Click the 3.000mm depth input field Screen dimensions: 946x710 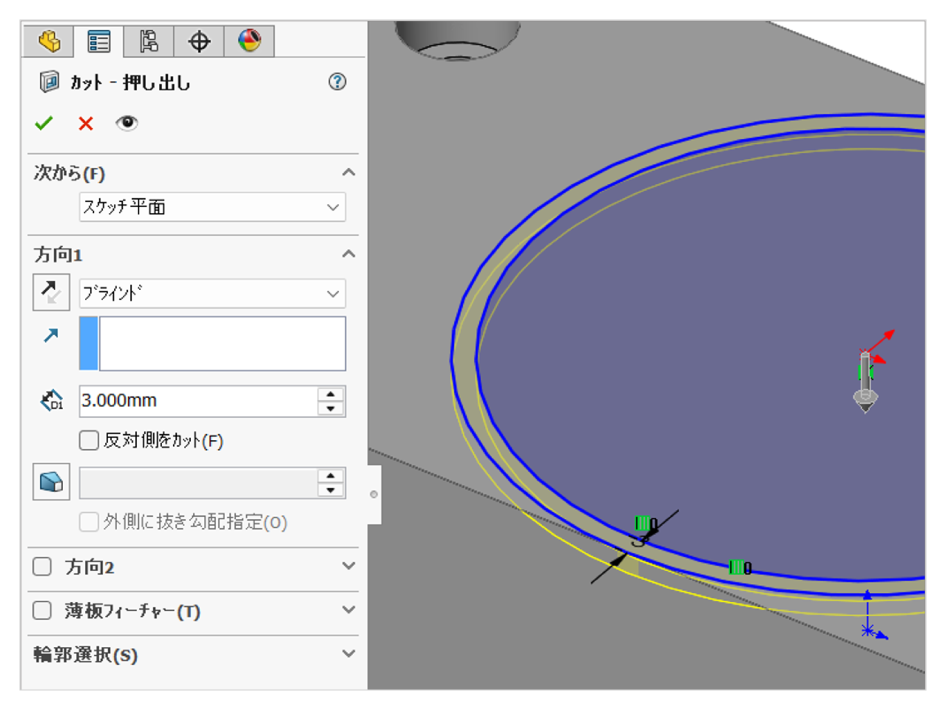click(197, 401)
